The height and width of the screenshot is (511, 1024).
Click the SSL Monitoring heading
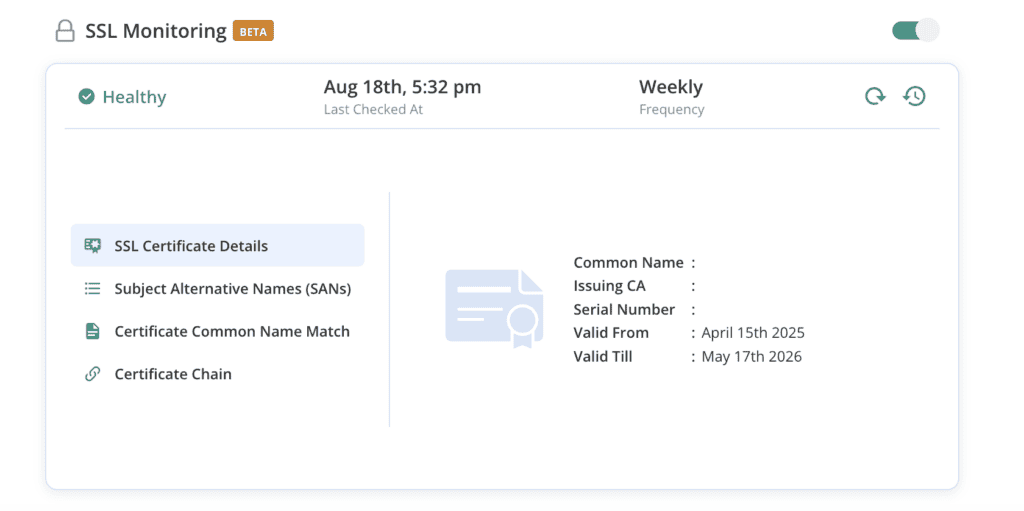point(156,31)
